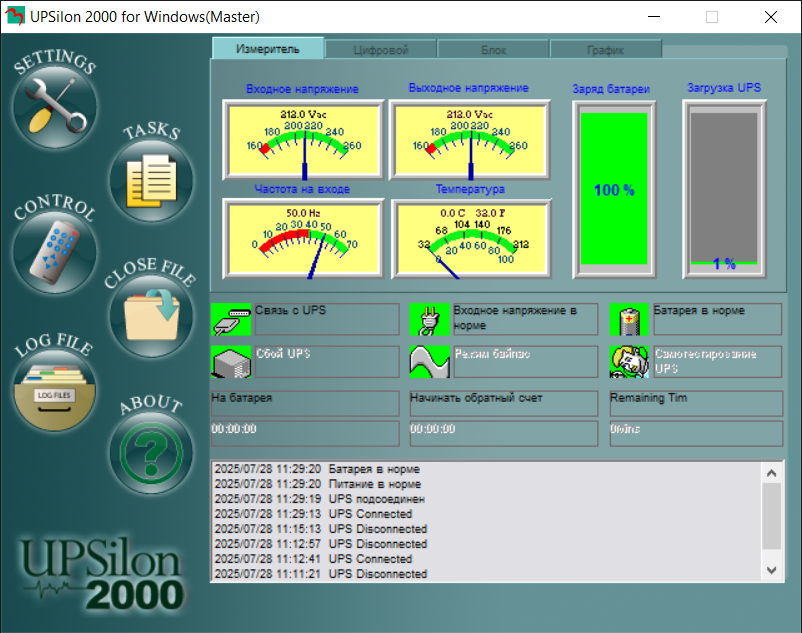Click the Связь с UPS status icon
Screen dimensions: 802x633
tap(231, 320)
